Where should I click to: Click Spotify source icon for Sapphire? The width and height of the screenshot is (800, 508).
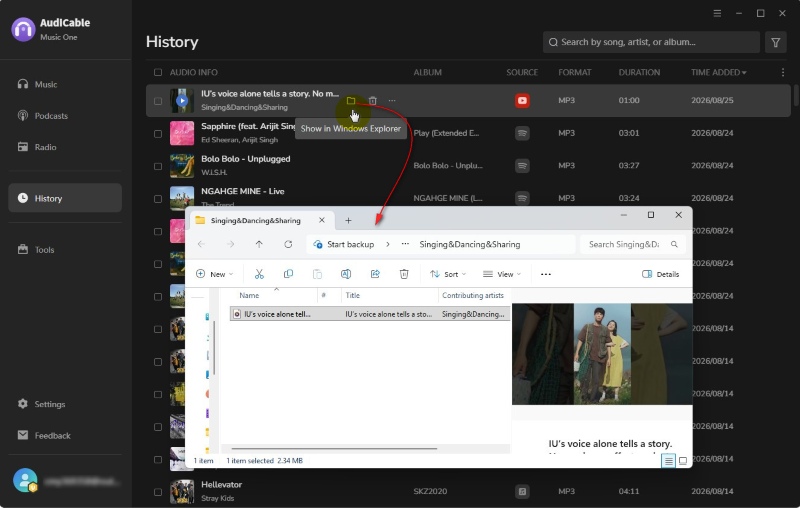click(x=522, y=133)
